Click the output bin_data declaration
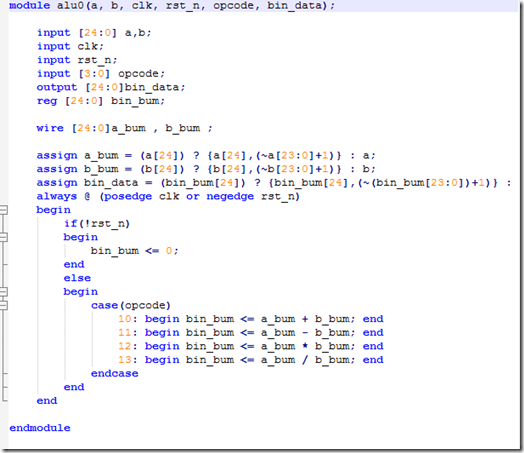524x453 pixels. 111,87
